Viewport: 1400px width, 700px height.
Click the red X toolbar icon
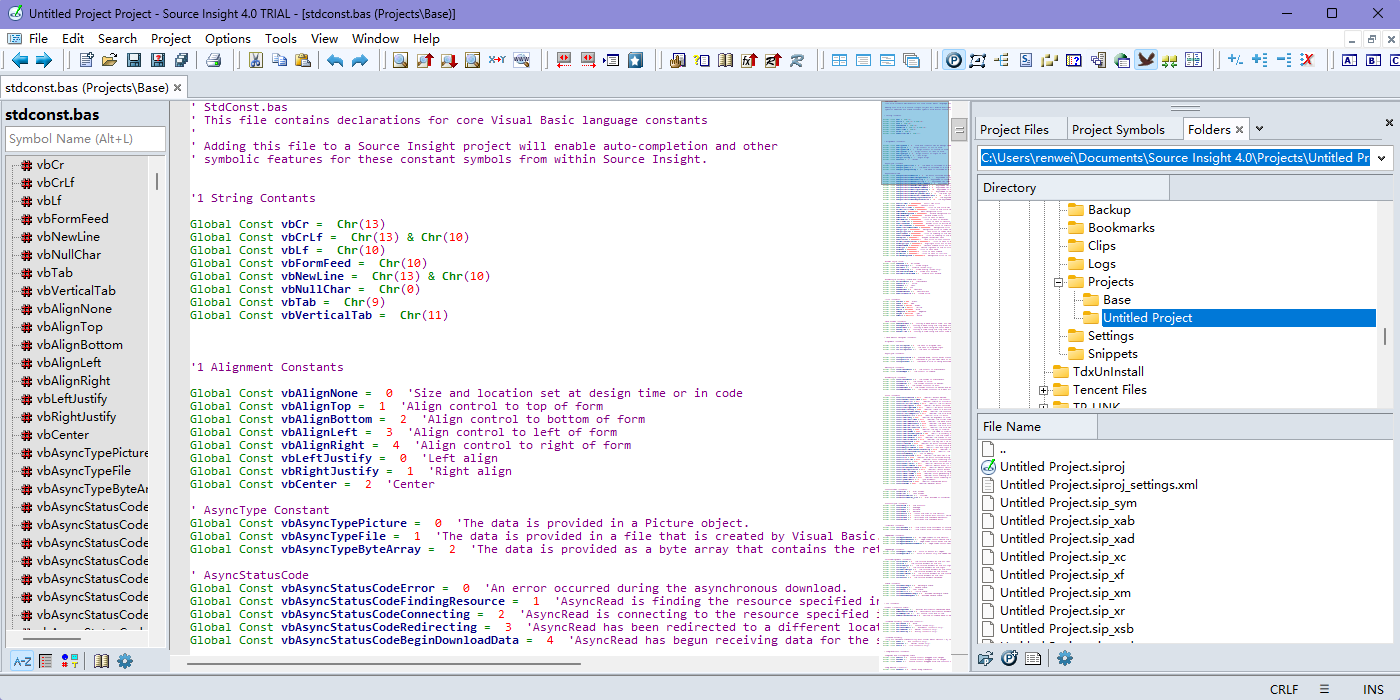[1306, 61]
